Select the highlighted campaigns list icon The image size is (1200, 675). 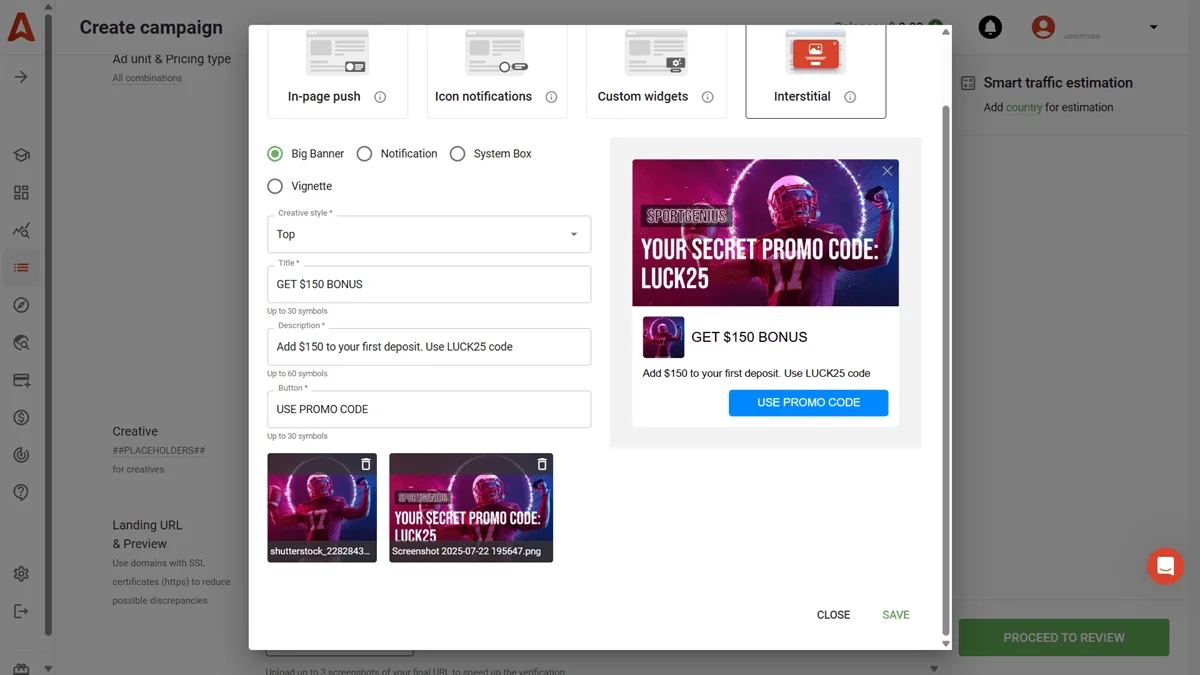point(22,266)
